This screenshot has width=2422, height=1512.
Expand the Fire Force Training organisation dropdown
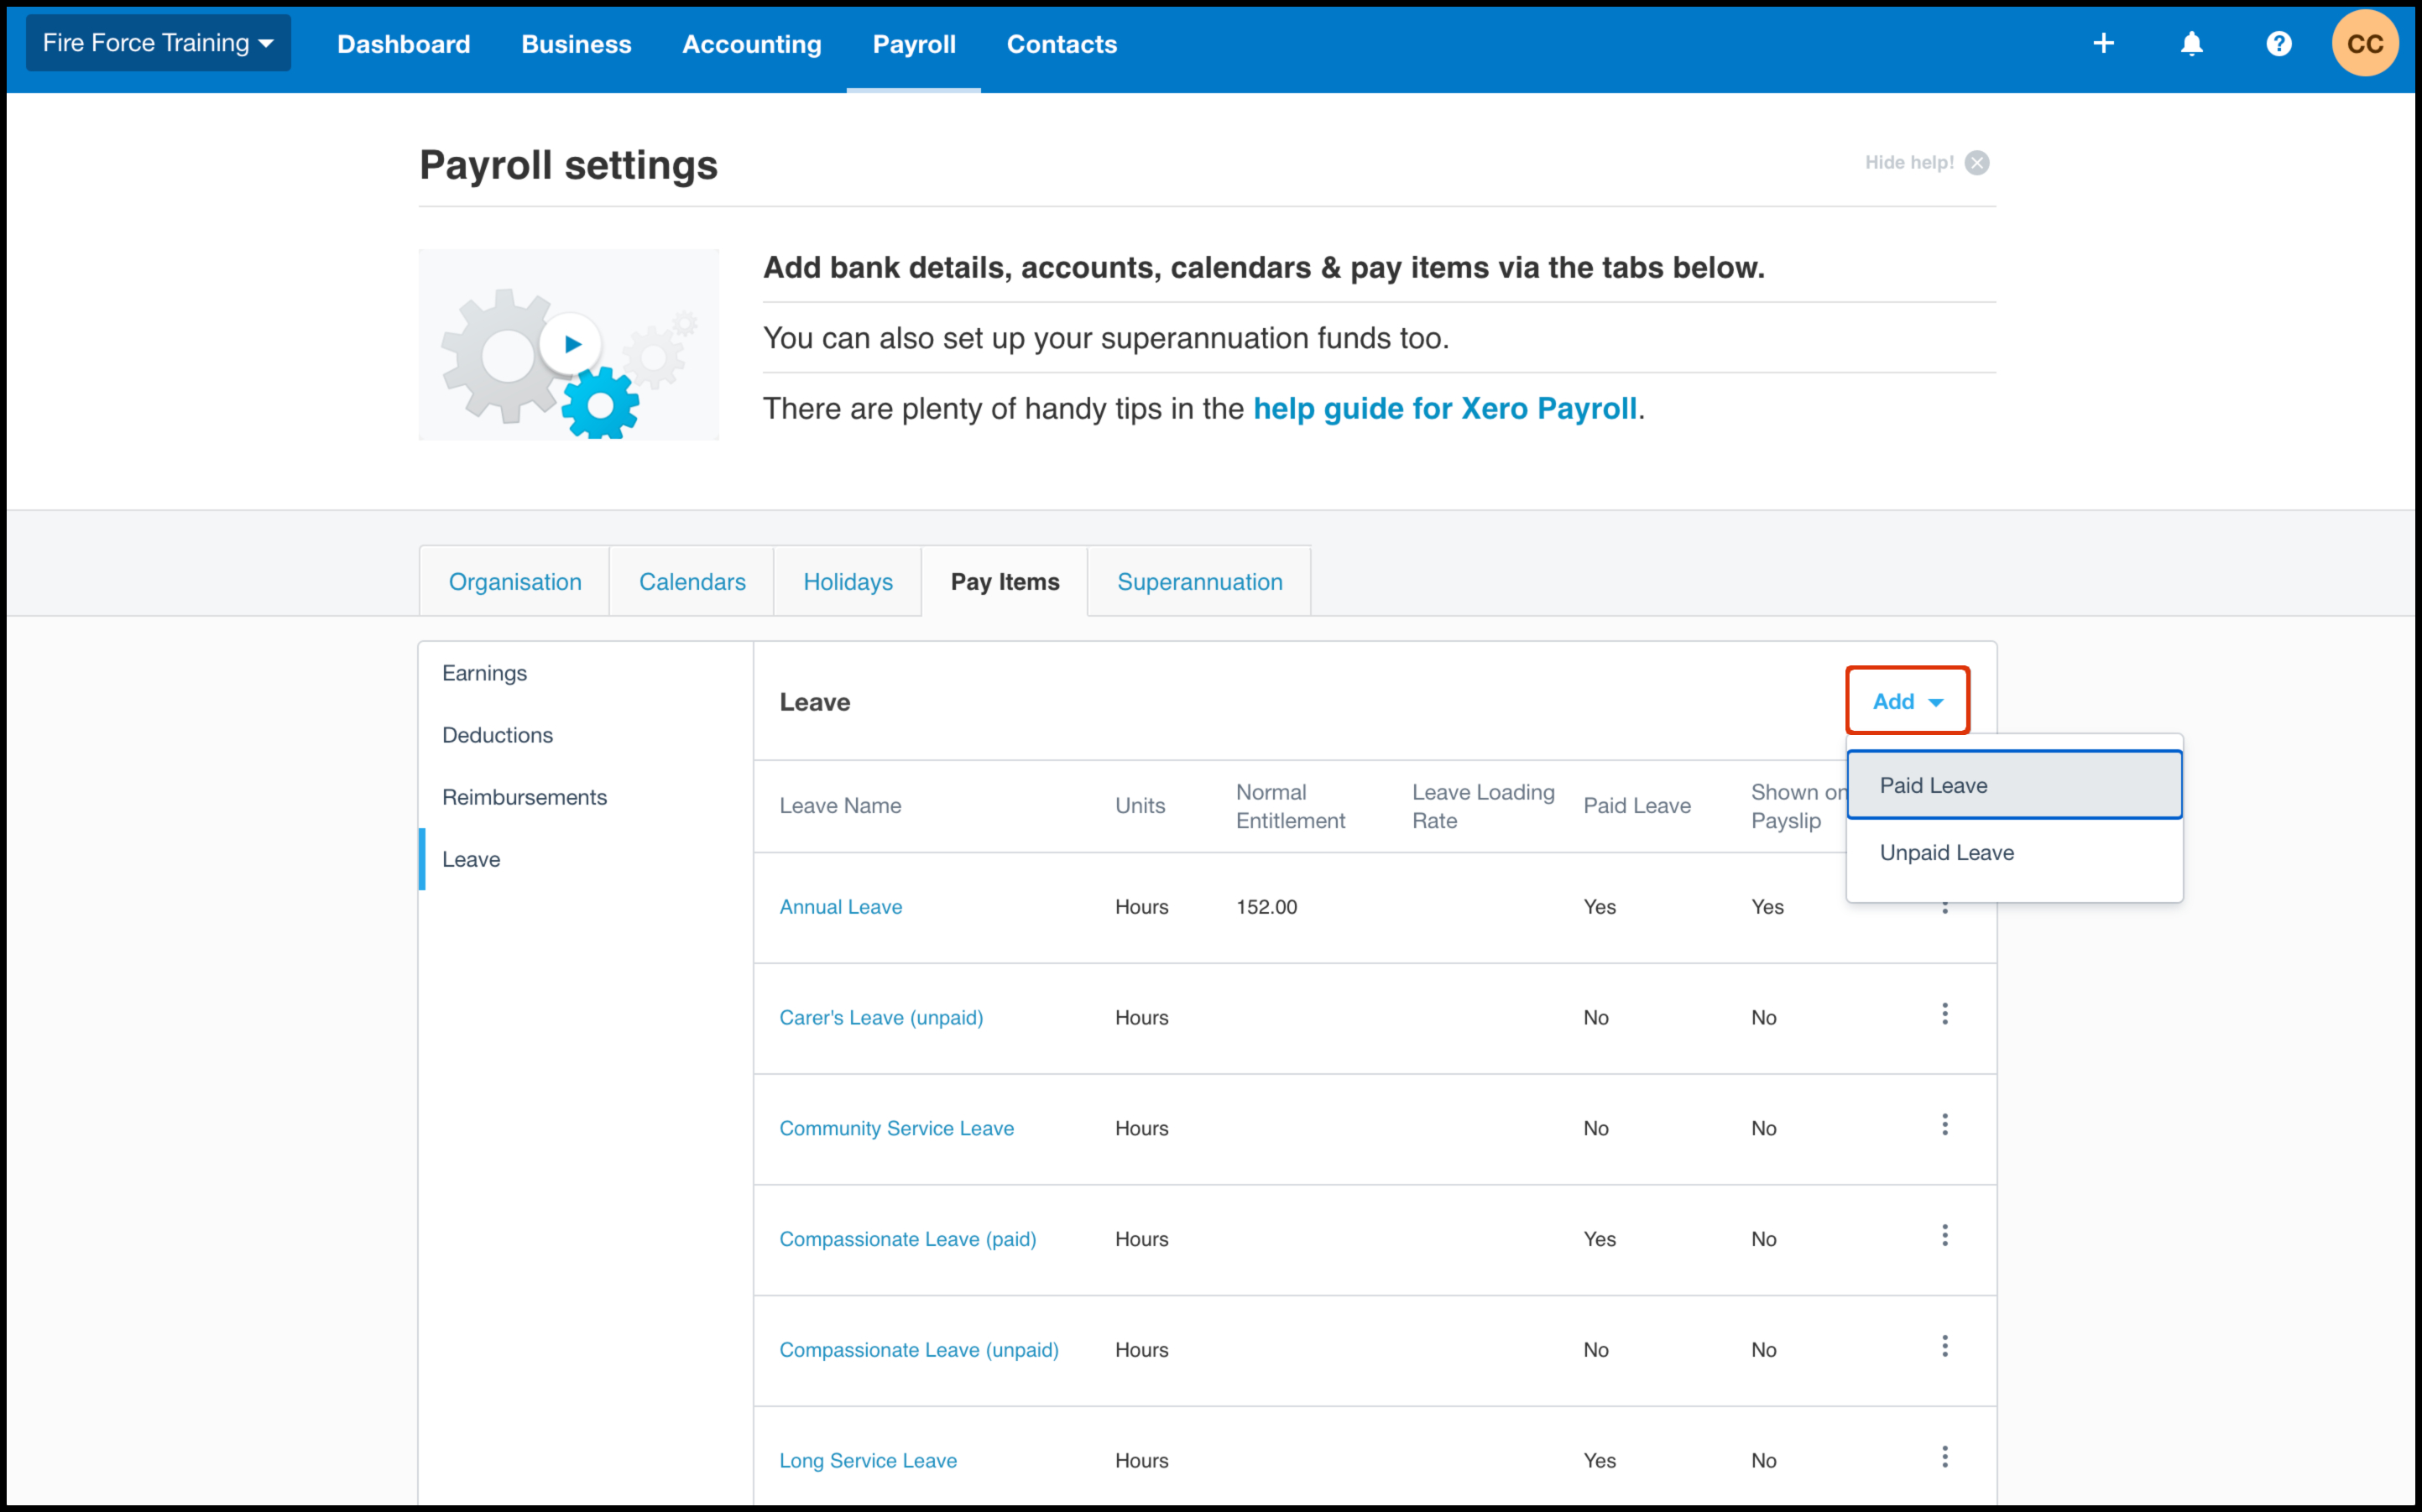(158, 43)
